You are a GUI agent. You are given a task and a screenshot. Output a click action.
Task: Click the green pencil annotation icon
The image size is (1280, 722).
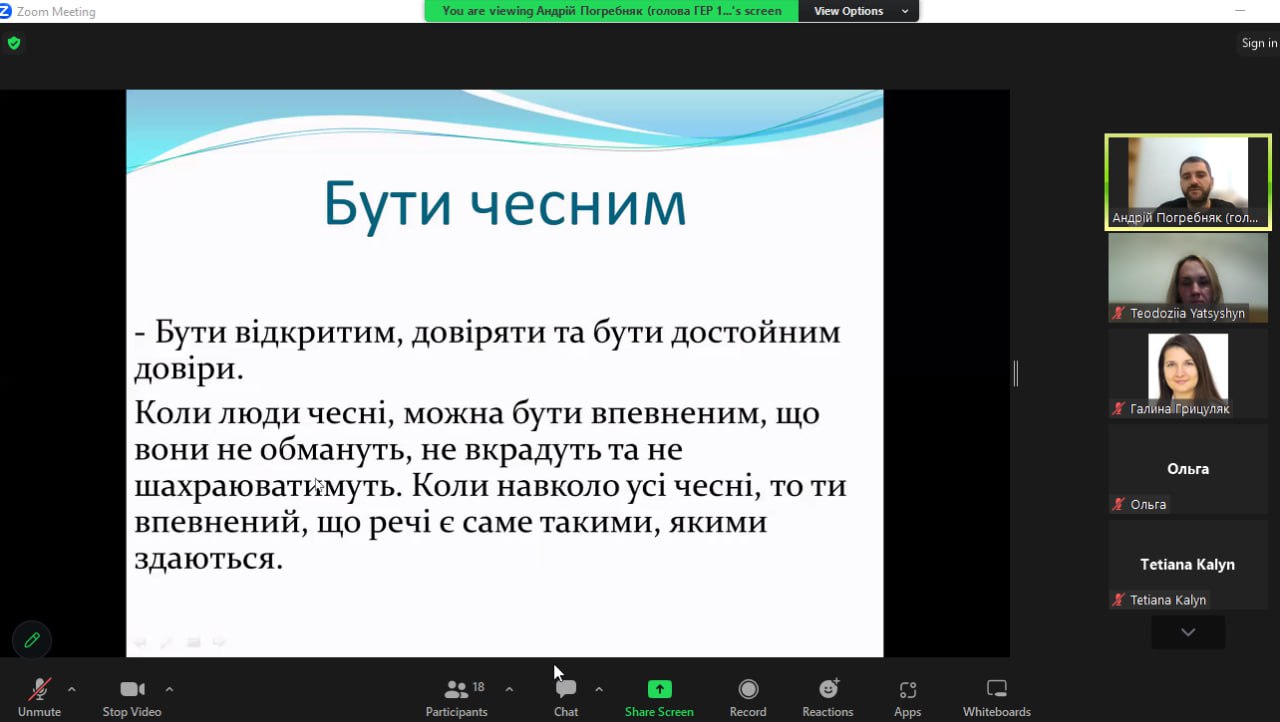coord(32,640)
